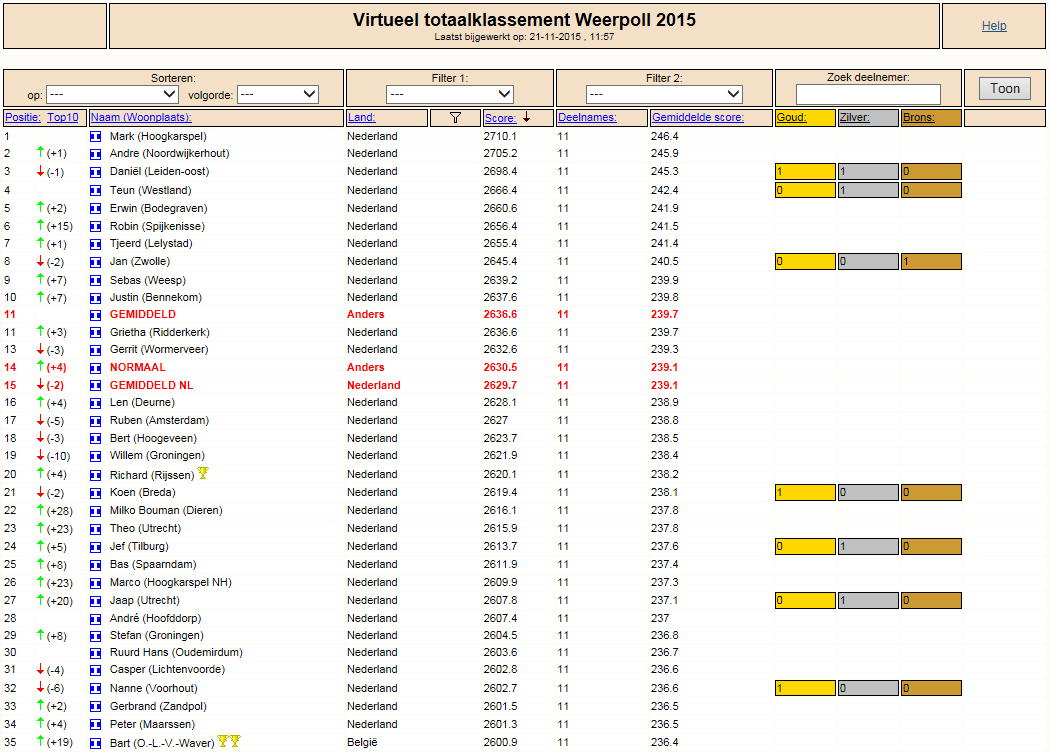The width and height of the screenshot is (1050, 752).
Task: Click blue icon beside Milko Bouman (Dieren)
Action: [96, 511]
